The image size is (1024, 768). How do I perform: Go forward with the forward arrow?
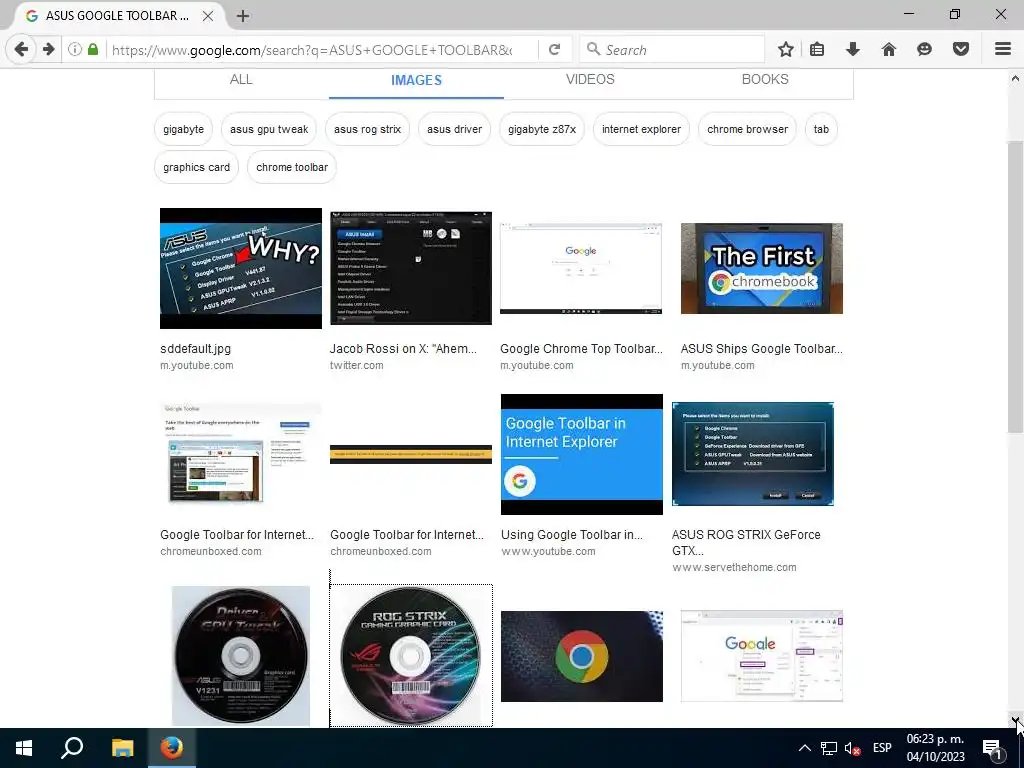pos(48,49)
